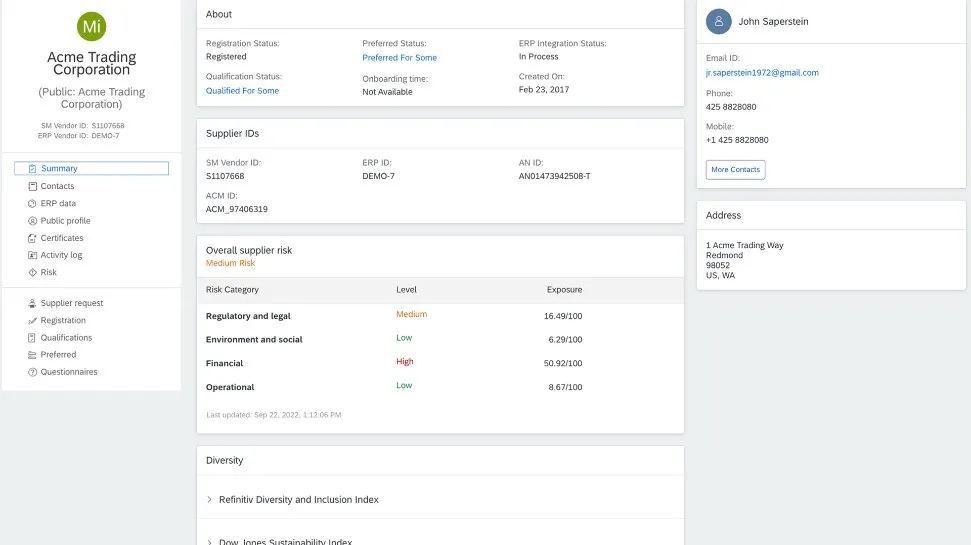This screenshot has width=971, height=545.
Task: Click the Questionnaires help icon
Action: point(32,372)
